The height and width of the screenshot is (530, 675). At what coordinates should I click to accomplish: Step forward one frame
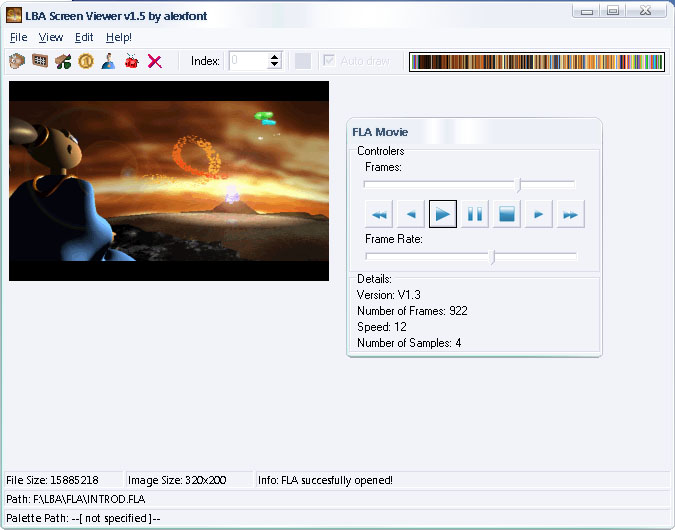coord(539,214)
